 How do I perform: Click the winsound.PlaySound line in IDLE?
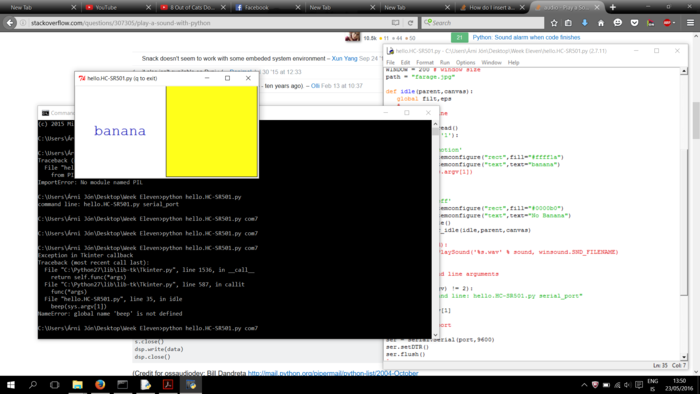[x=529, y=252]
